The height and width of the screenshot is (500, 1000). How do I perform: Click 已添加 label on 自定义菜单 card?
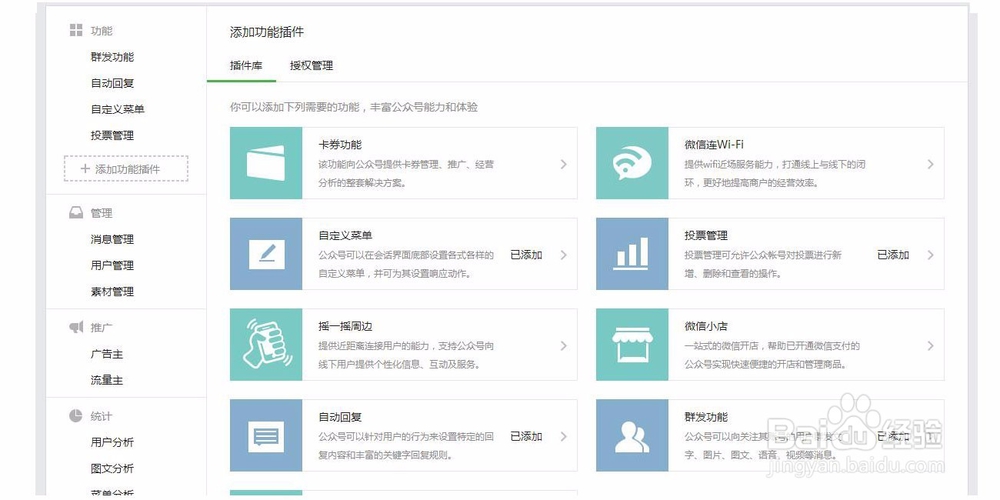coord(526,254)
